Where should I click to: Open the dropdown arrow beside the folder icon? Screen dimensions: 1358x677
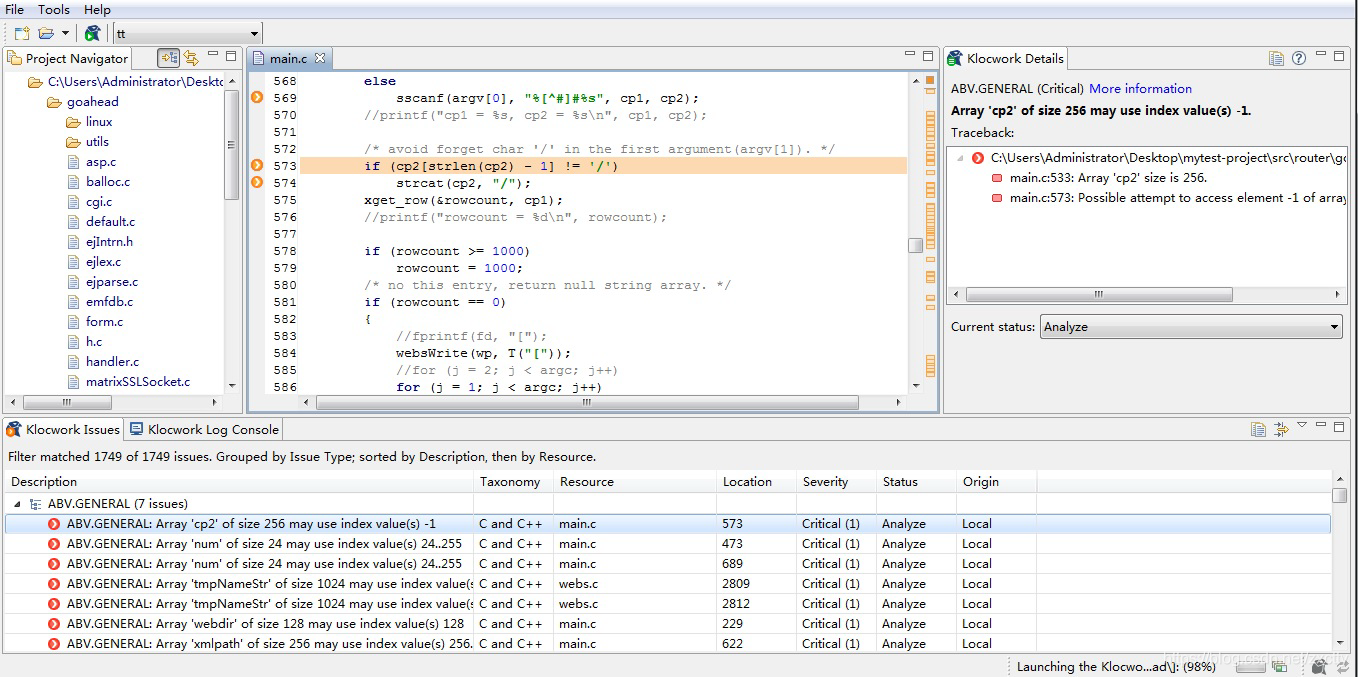tap(65, 34)
